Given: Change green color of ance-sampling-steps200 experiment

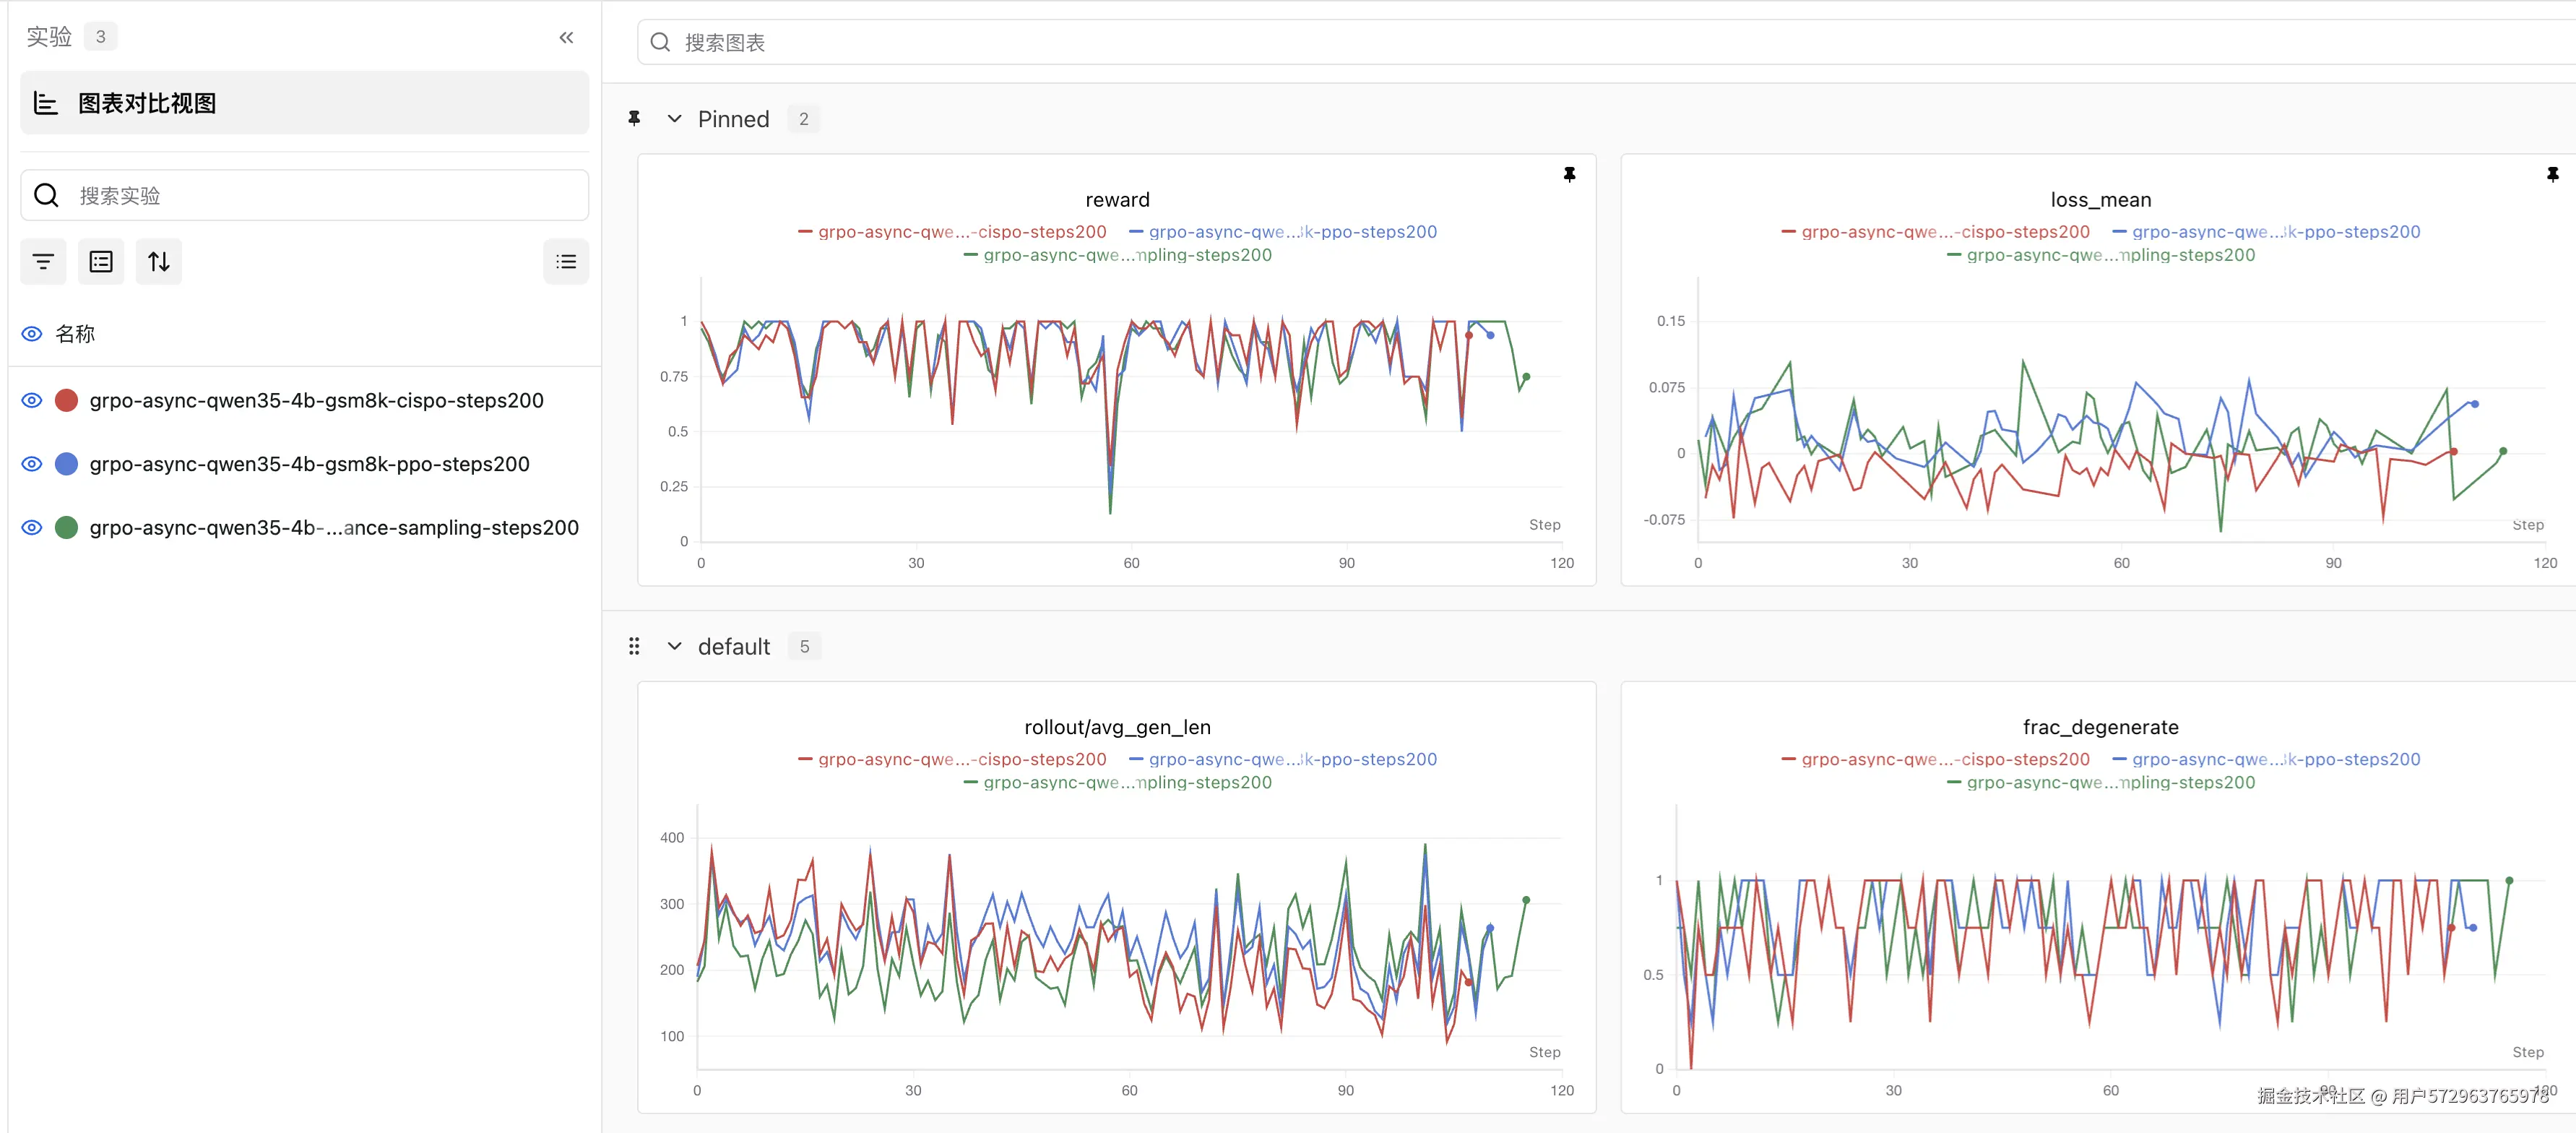Looking at the screenshot, I should (67, 527).
